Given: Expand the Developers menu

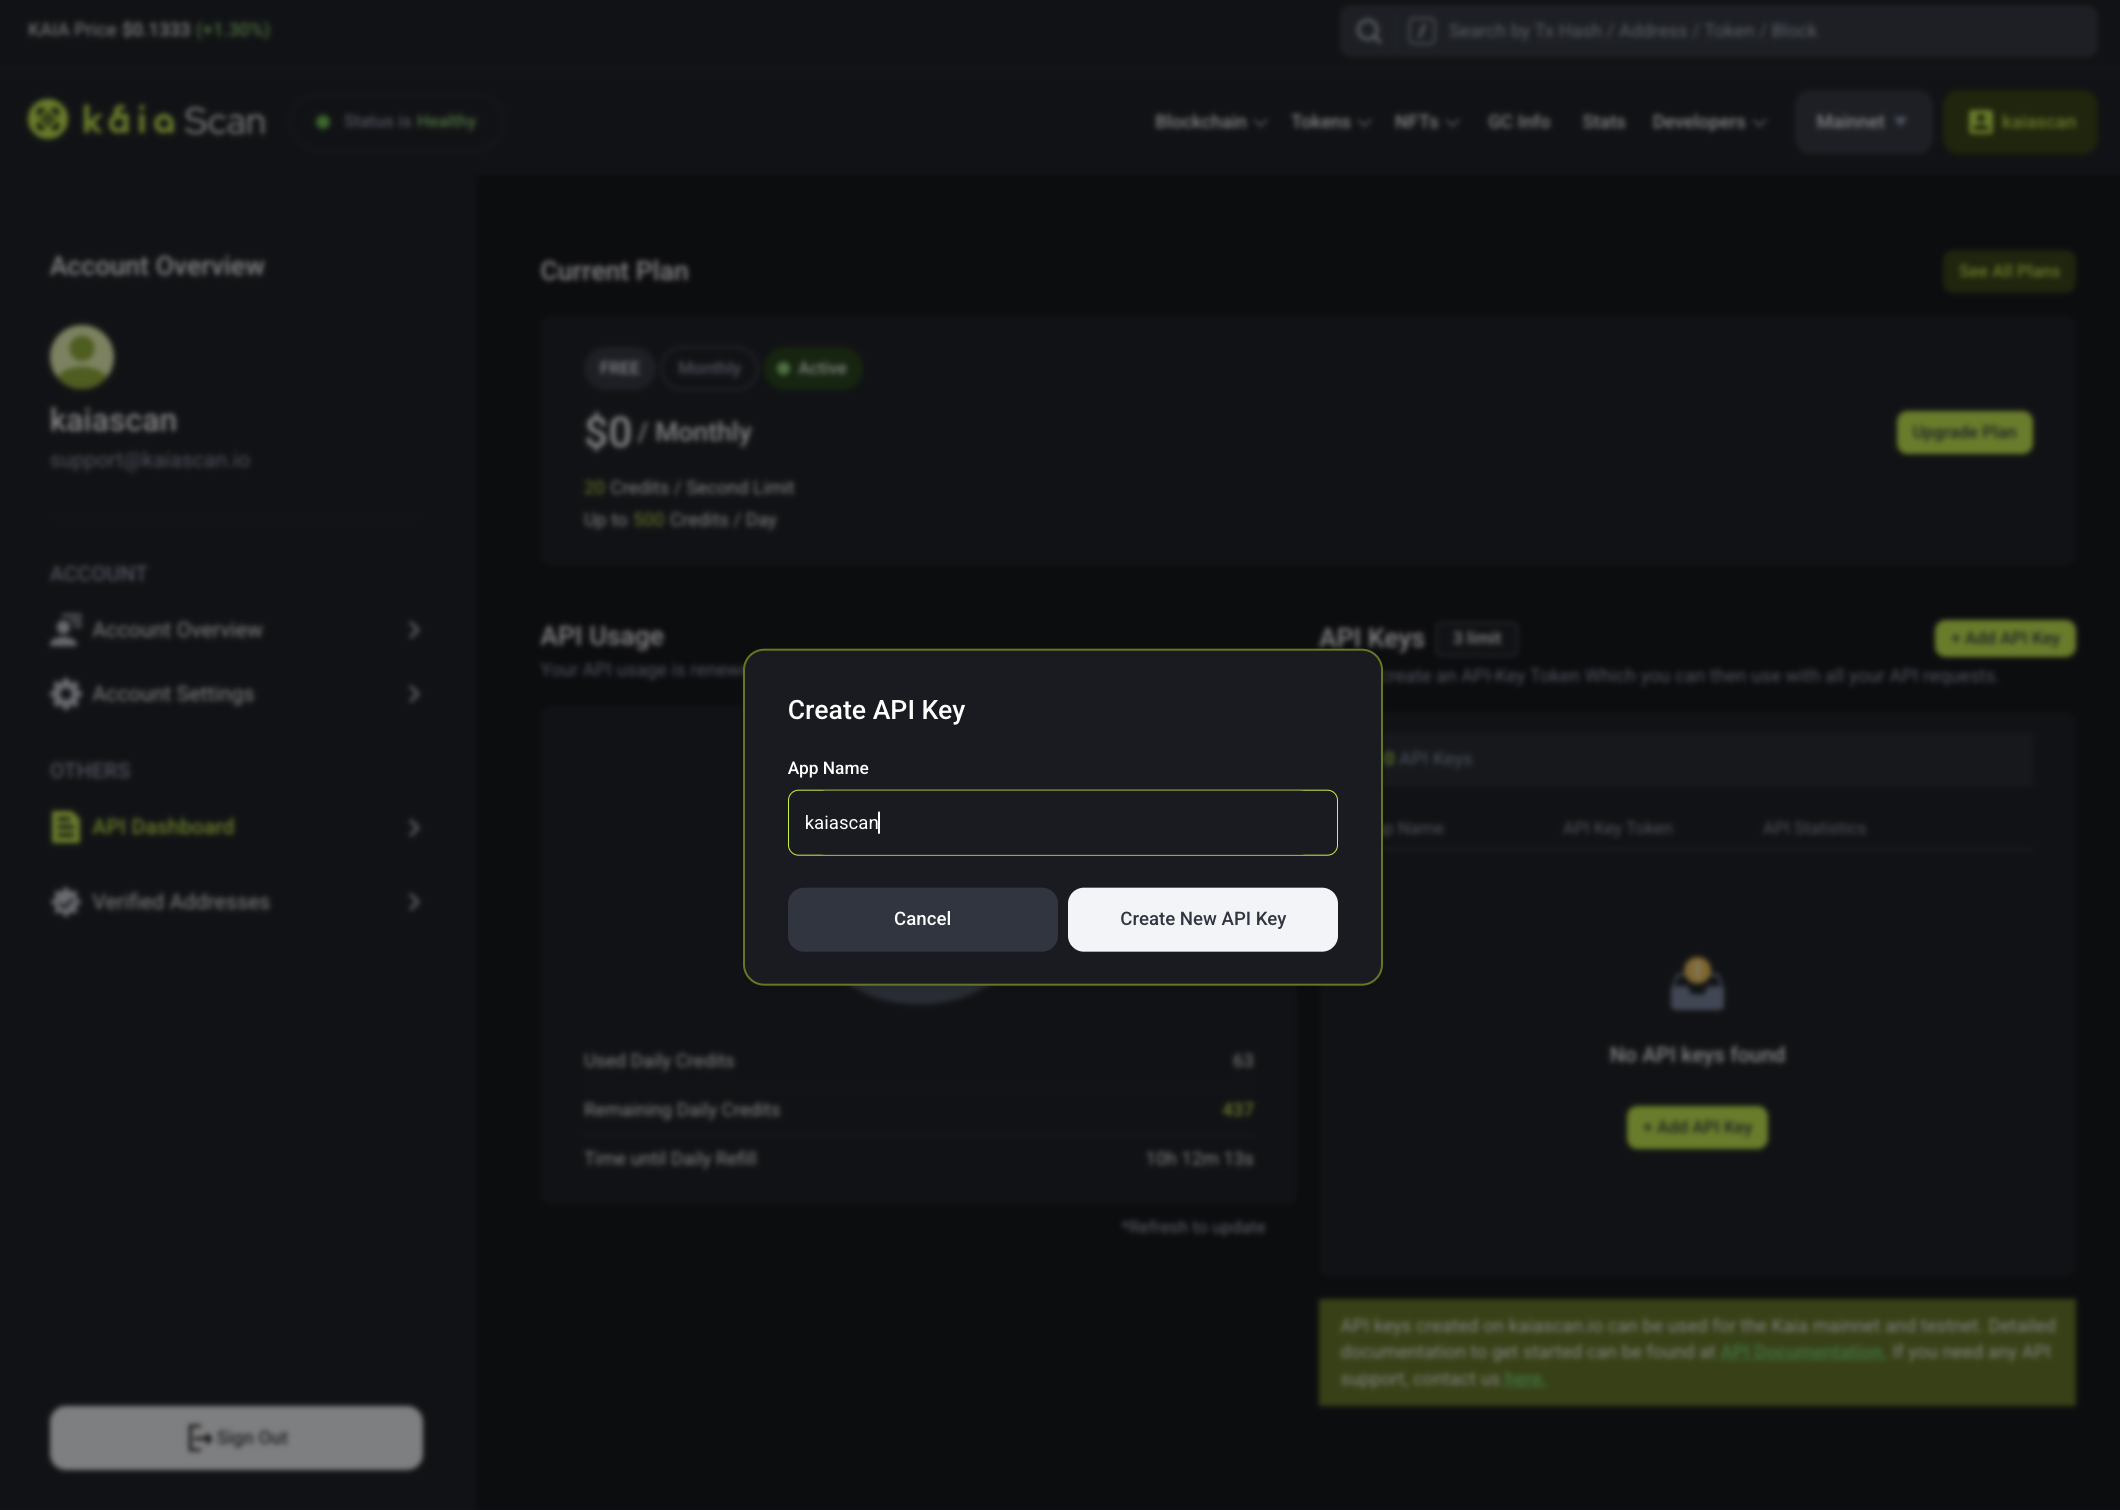Looking at the screenshot, I should tap(1708, 122).
